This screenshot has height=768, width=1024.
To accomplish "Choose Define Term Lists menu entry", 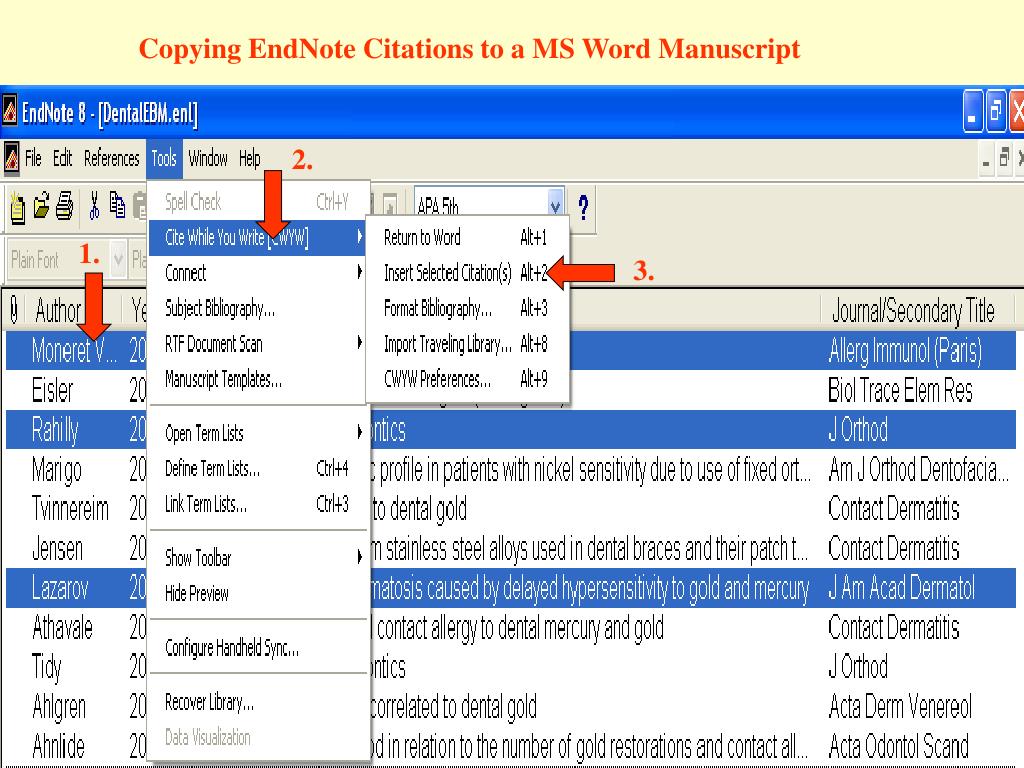I will click(x=257, y=468).
